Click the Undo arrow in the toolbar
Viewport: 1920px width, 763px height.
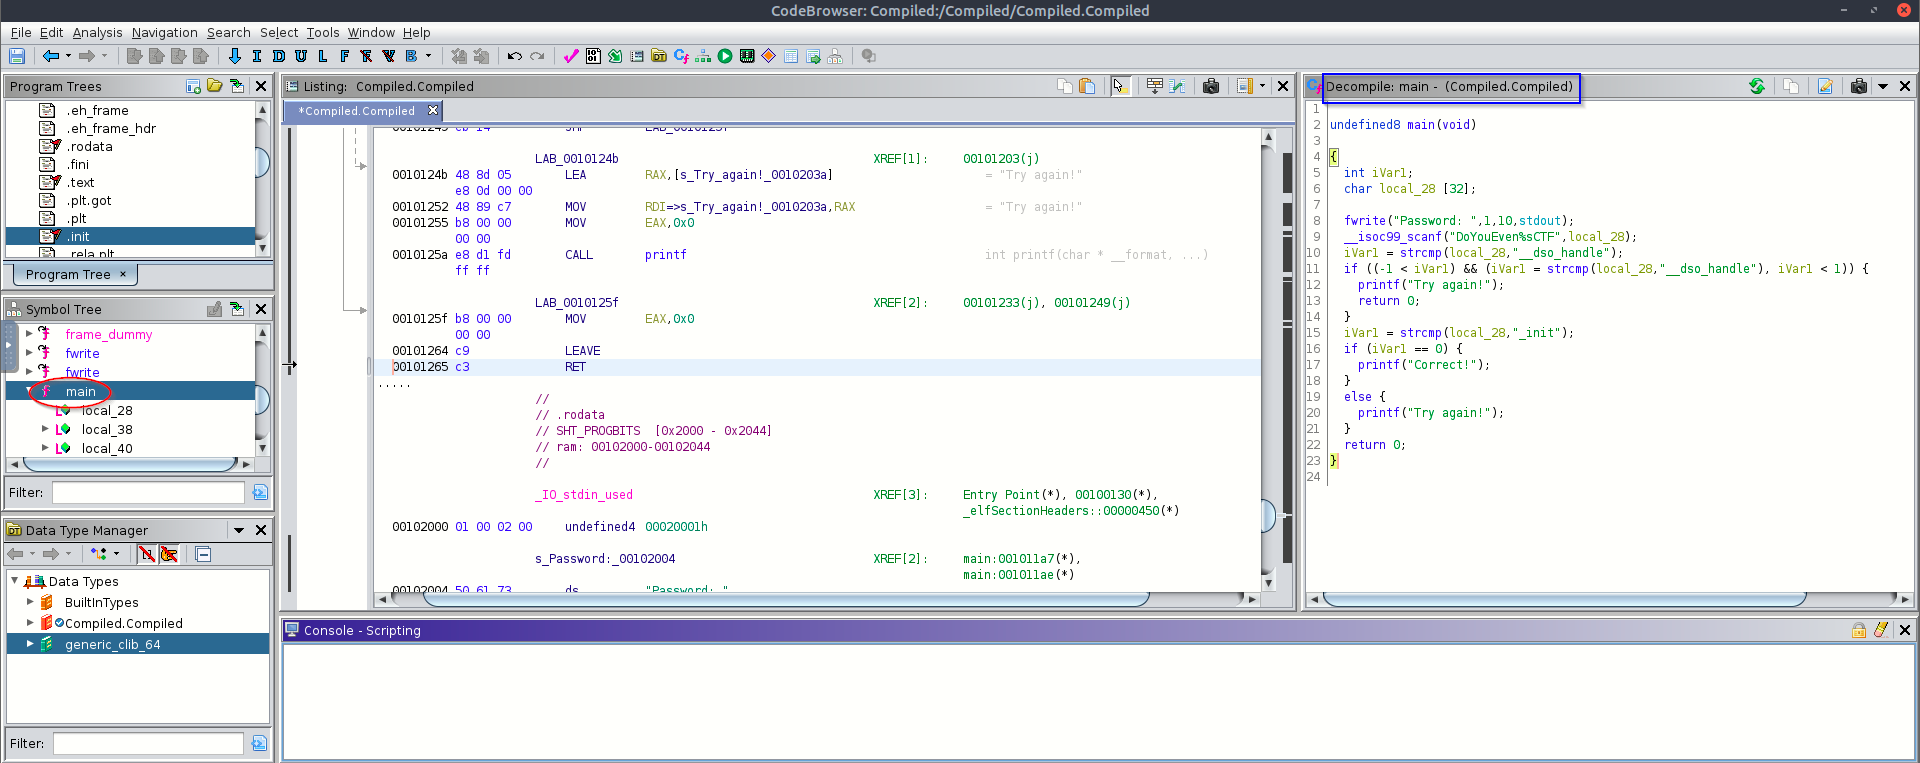coord(514,56)
